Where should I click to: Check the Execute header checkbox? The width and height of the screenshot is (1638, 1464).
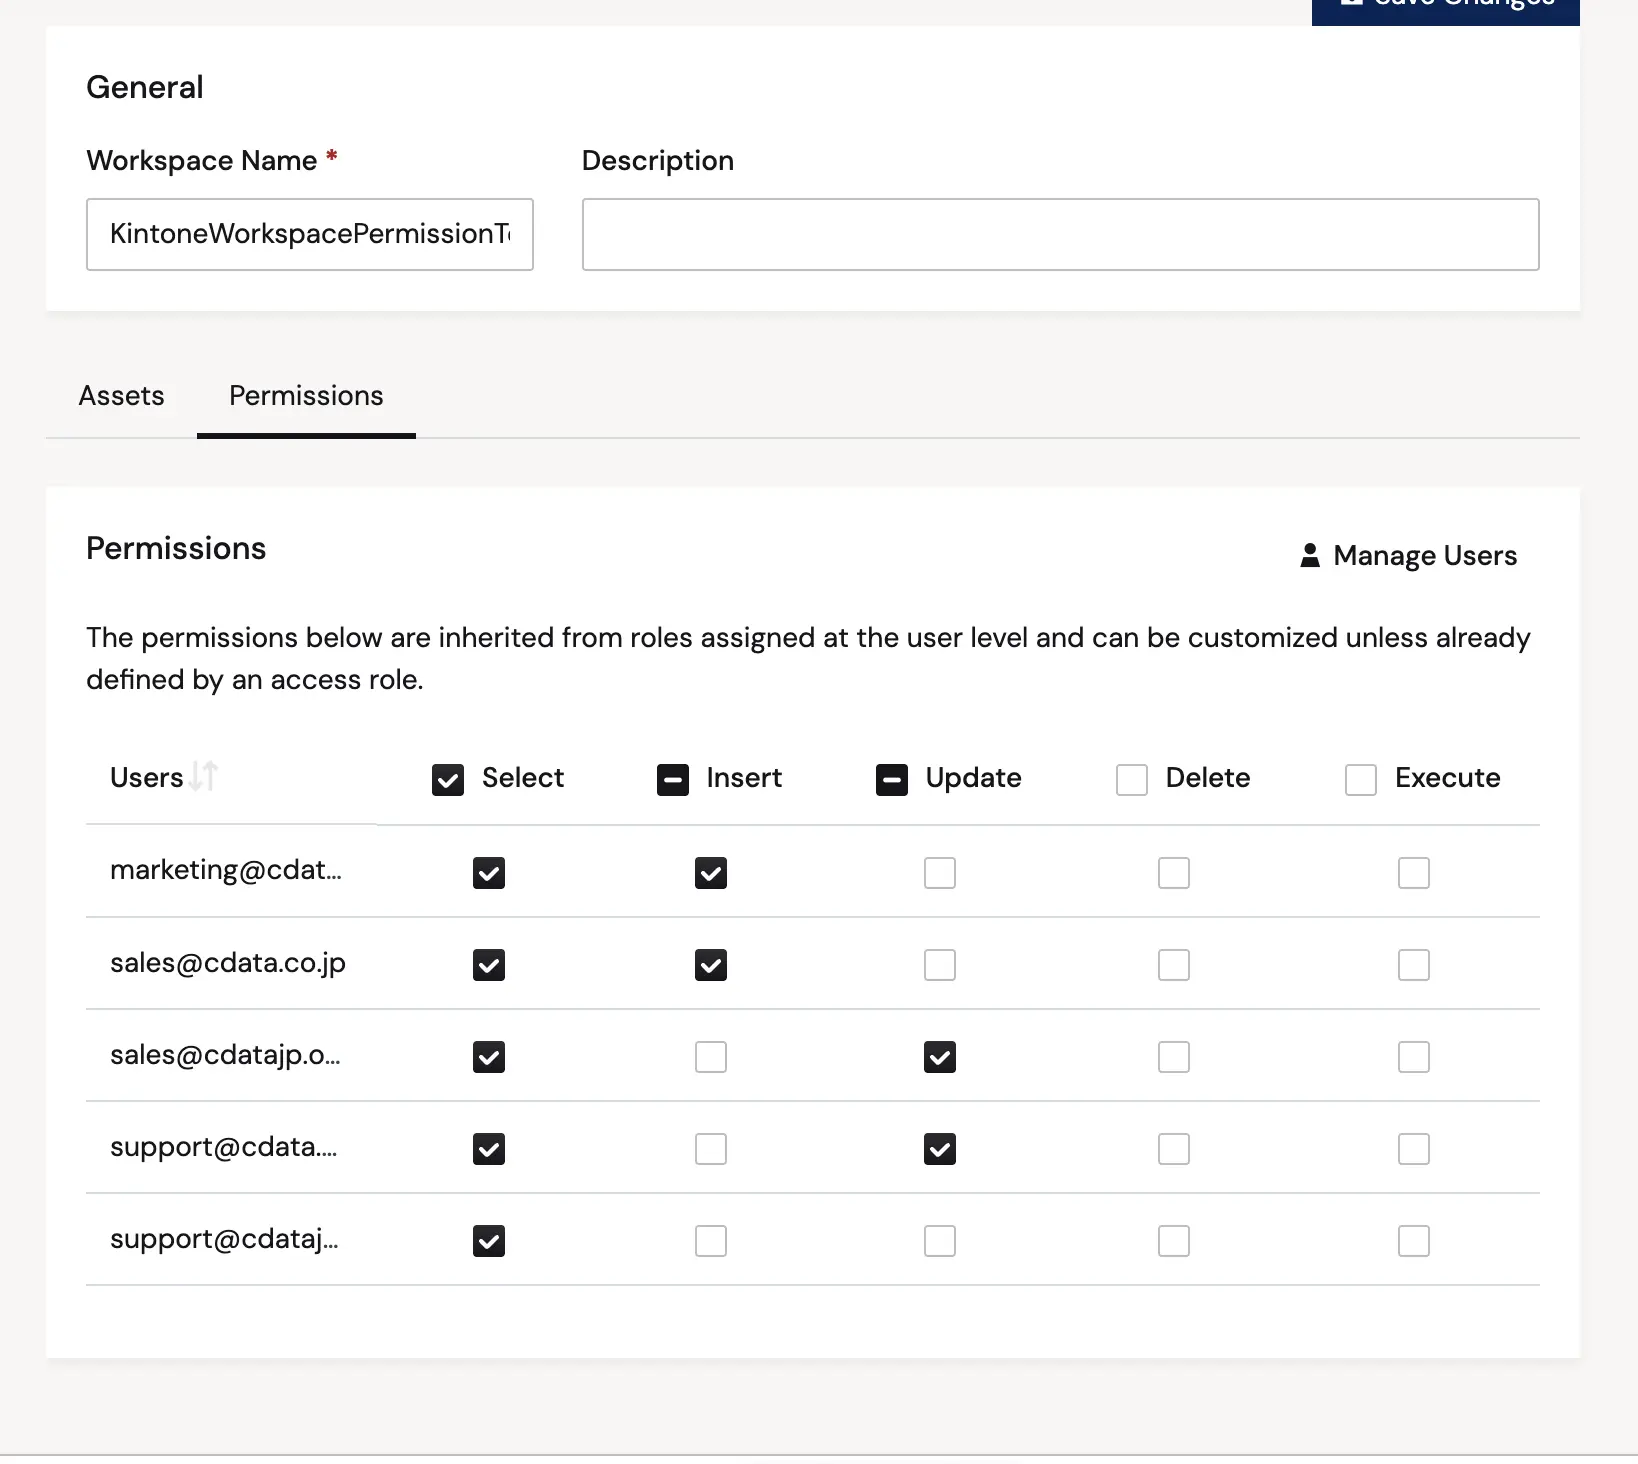1361,780
